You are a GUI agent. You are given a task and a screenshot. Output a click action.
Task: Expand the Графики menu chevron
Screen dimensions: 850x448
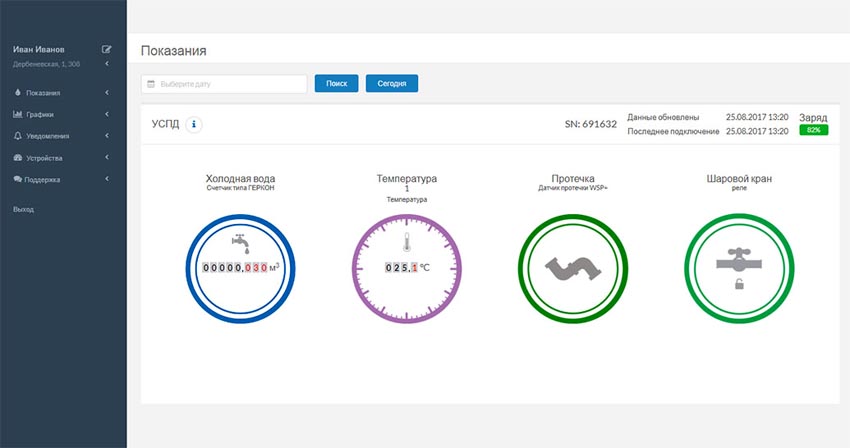tap(107, 114)
